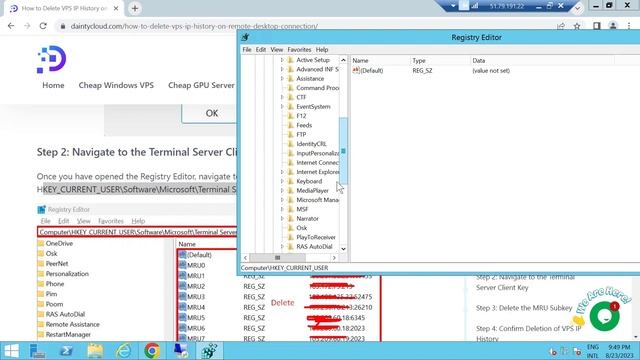
Task: Expand the Keyboard registry key
Action: (x=282, y=181)
